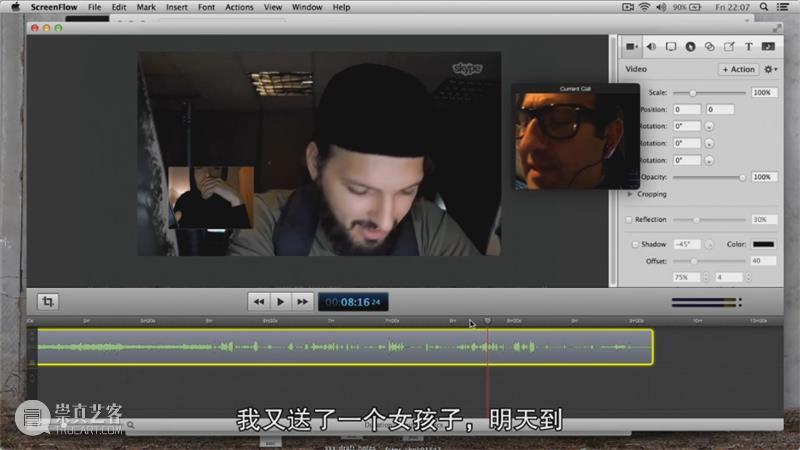Open the Audio properties speaker icon
Screen dimensions: 800x450
pos(651,47)
